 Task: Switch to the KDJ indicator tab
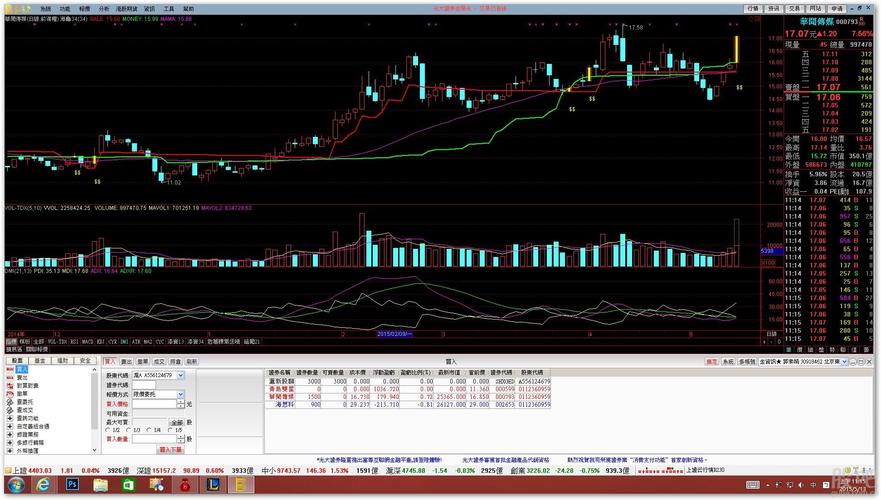coord(100,342)
